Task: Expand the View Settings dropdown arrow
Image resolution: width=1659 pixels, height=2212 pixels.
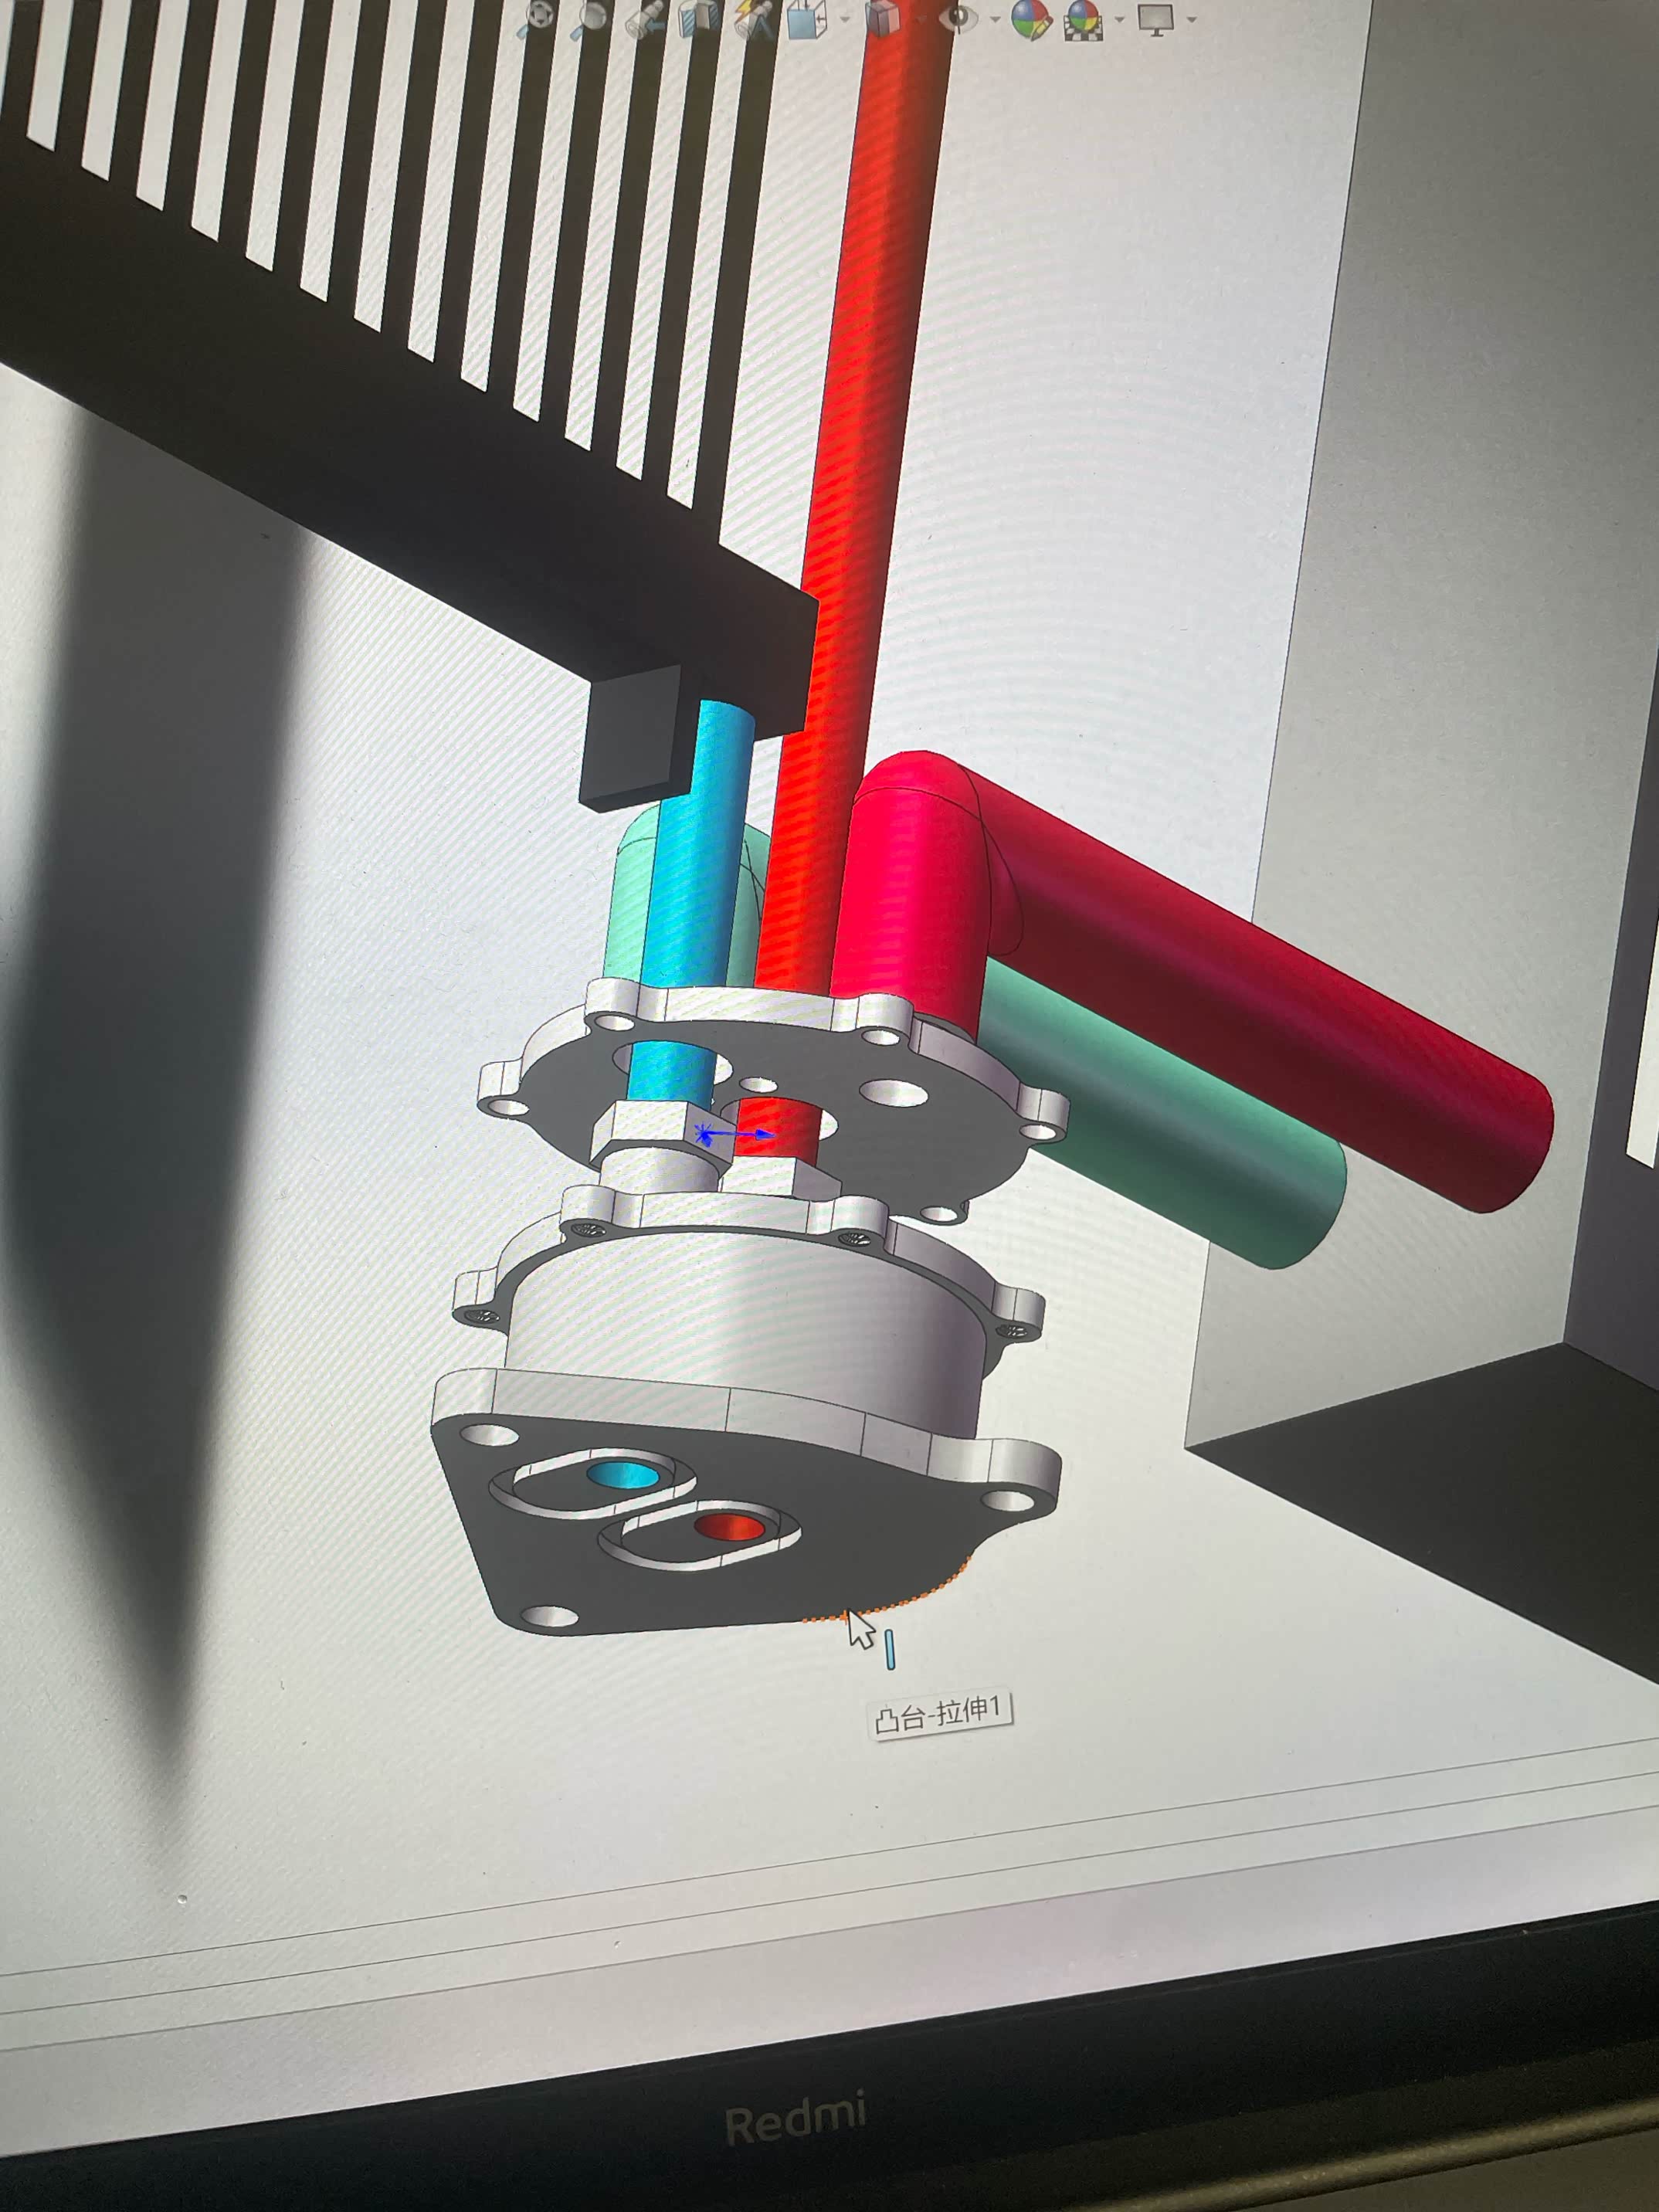Action: tap(1191, 19)
